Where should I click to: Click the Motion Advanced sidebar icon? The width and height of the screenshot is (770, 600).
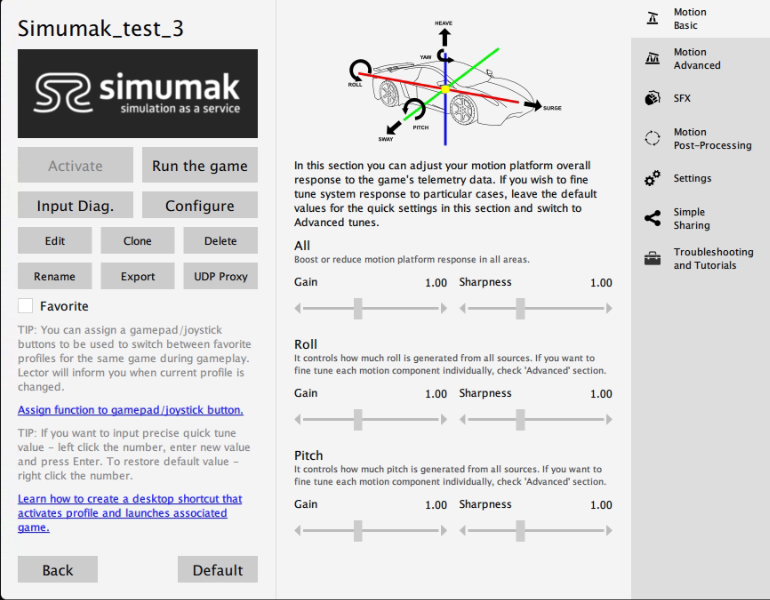pos(652,59)
